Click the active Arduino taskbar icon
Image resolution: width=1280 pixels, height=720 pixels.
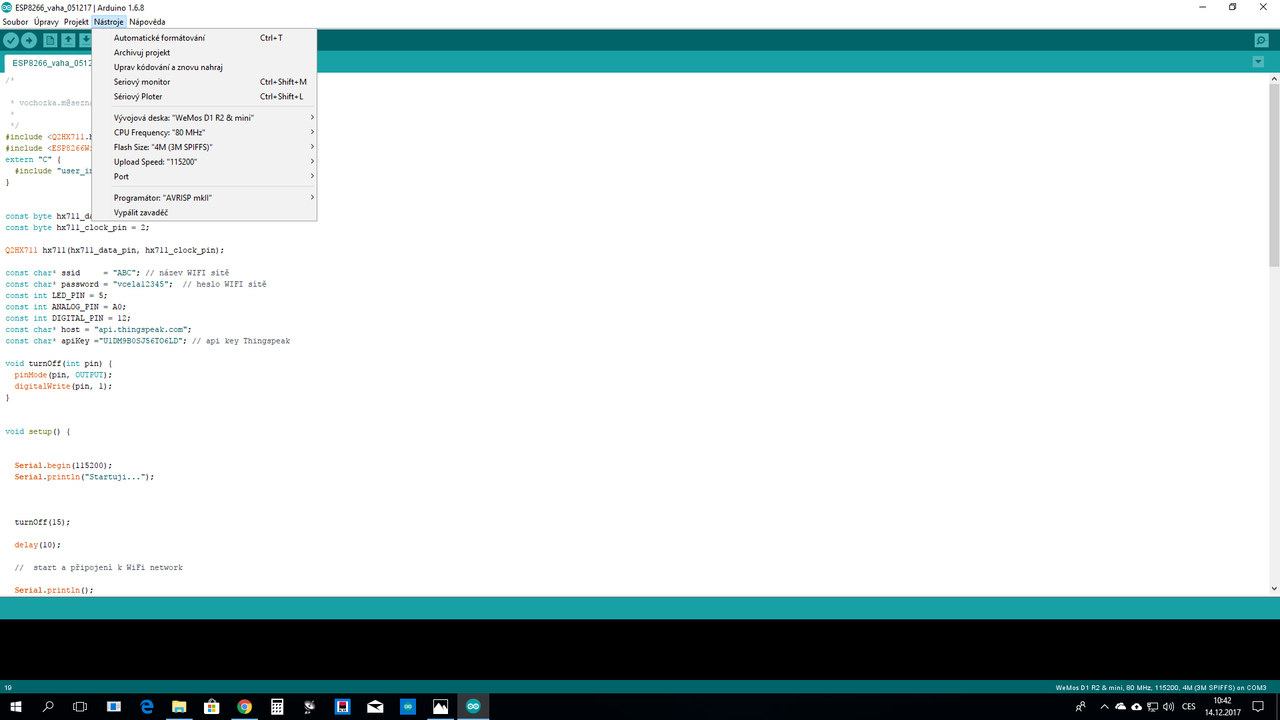[473, 707]
